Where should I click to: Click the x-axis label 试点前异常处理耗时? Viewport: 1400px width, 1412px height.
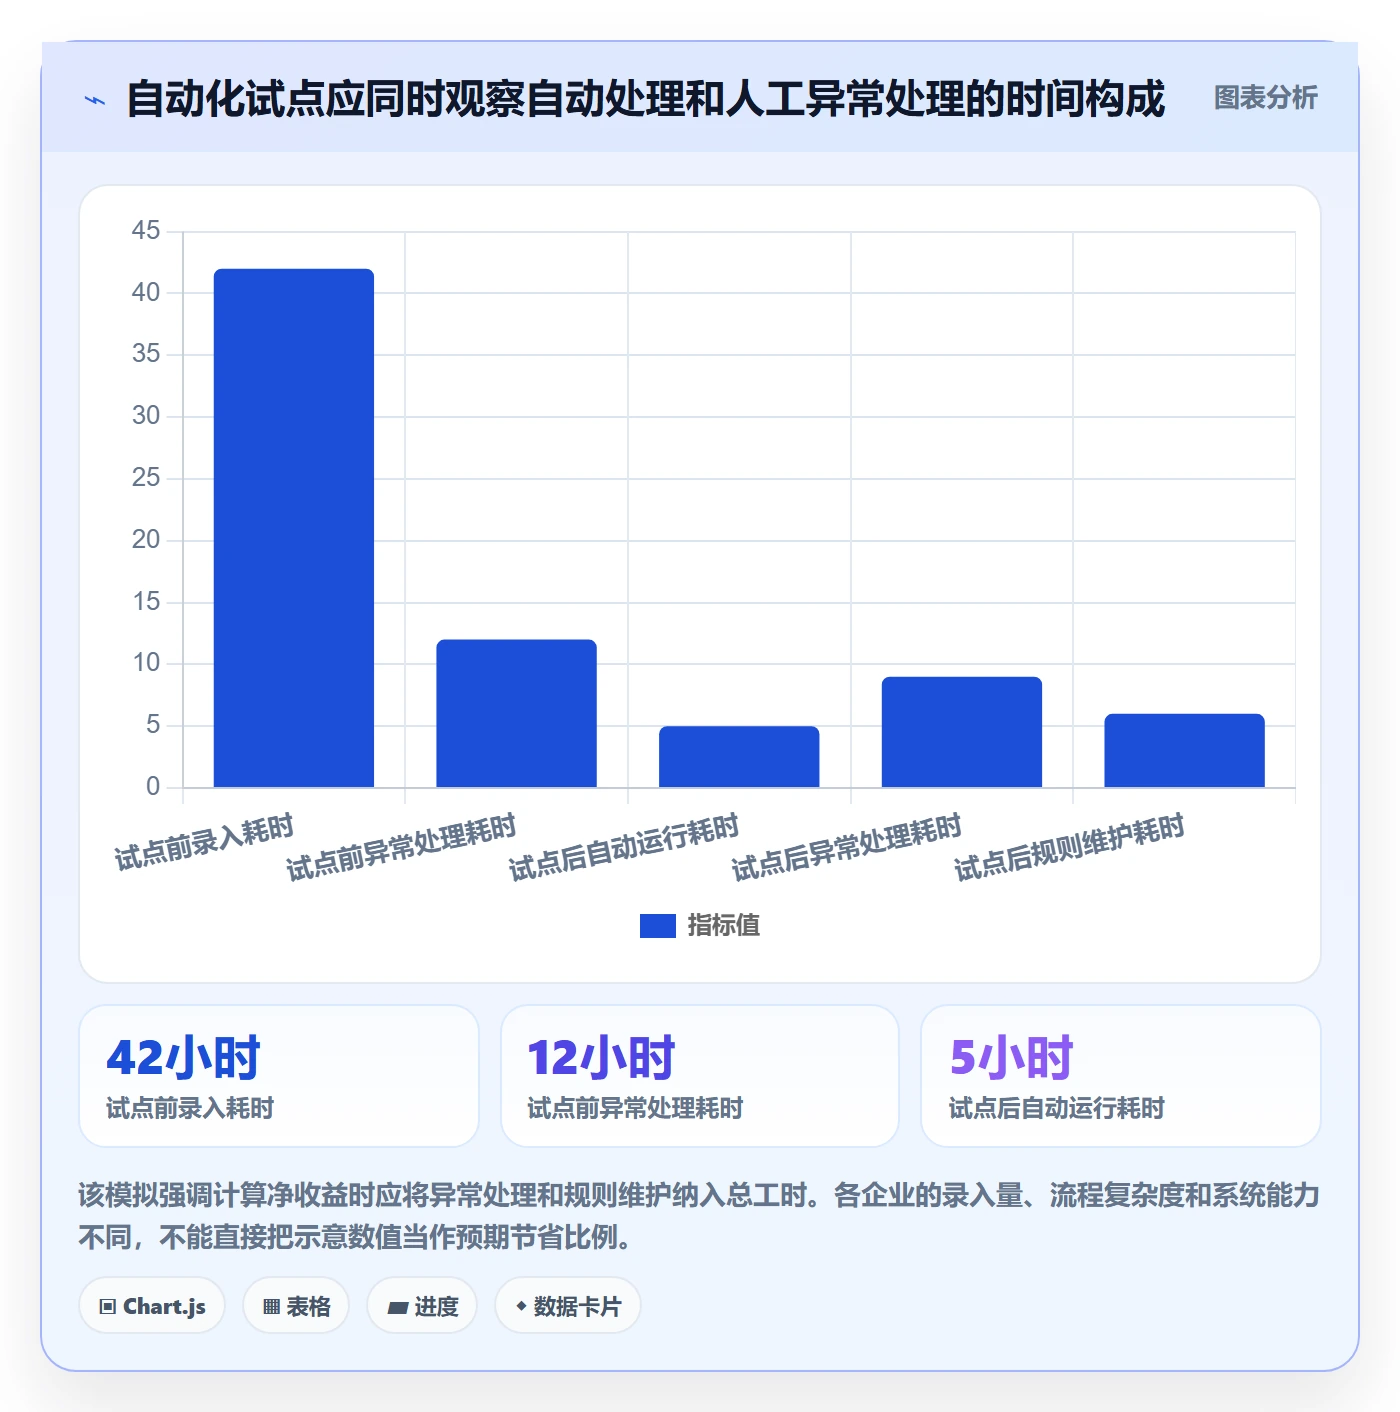(x=401, y=848)
